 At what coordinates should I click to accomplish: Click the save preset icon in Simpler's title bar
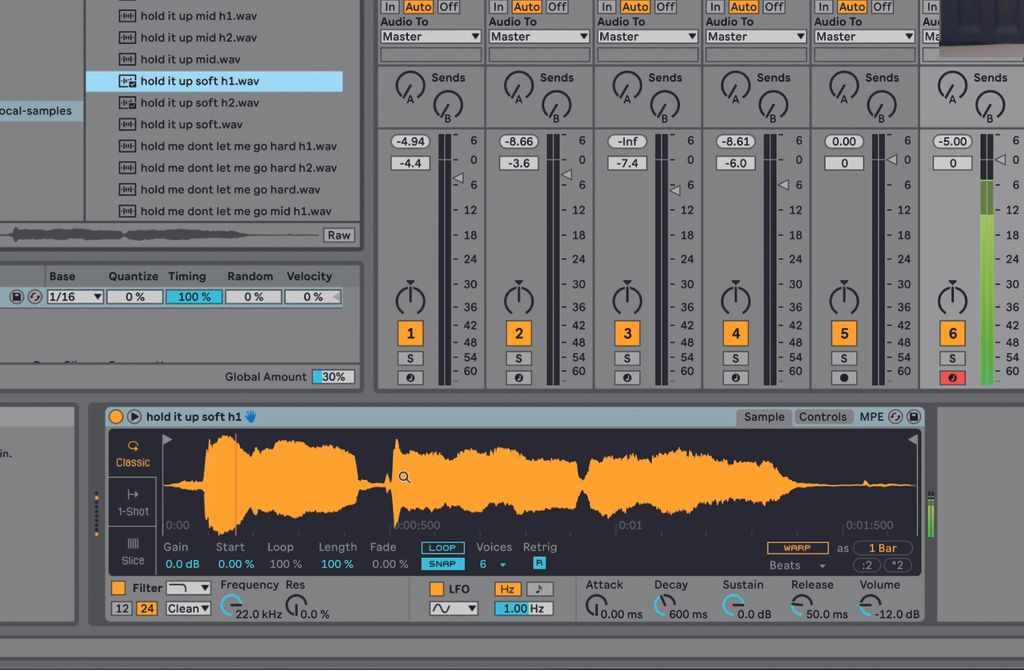tap(913, 417)
